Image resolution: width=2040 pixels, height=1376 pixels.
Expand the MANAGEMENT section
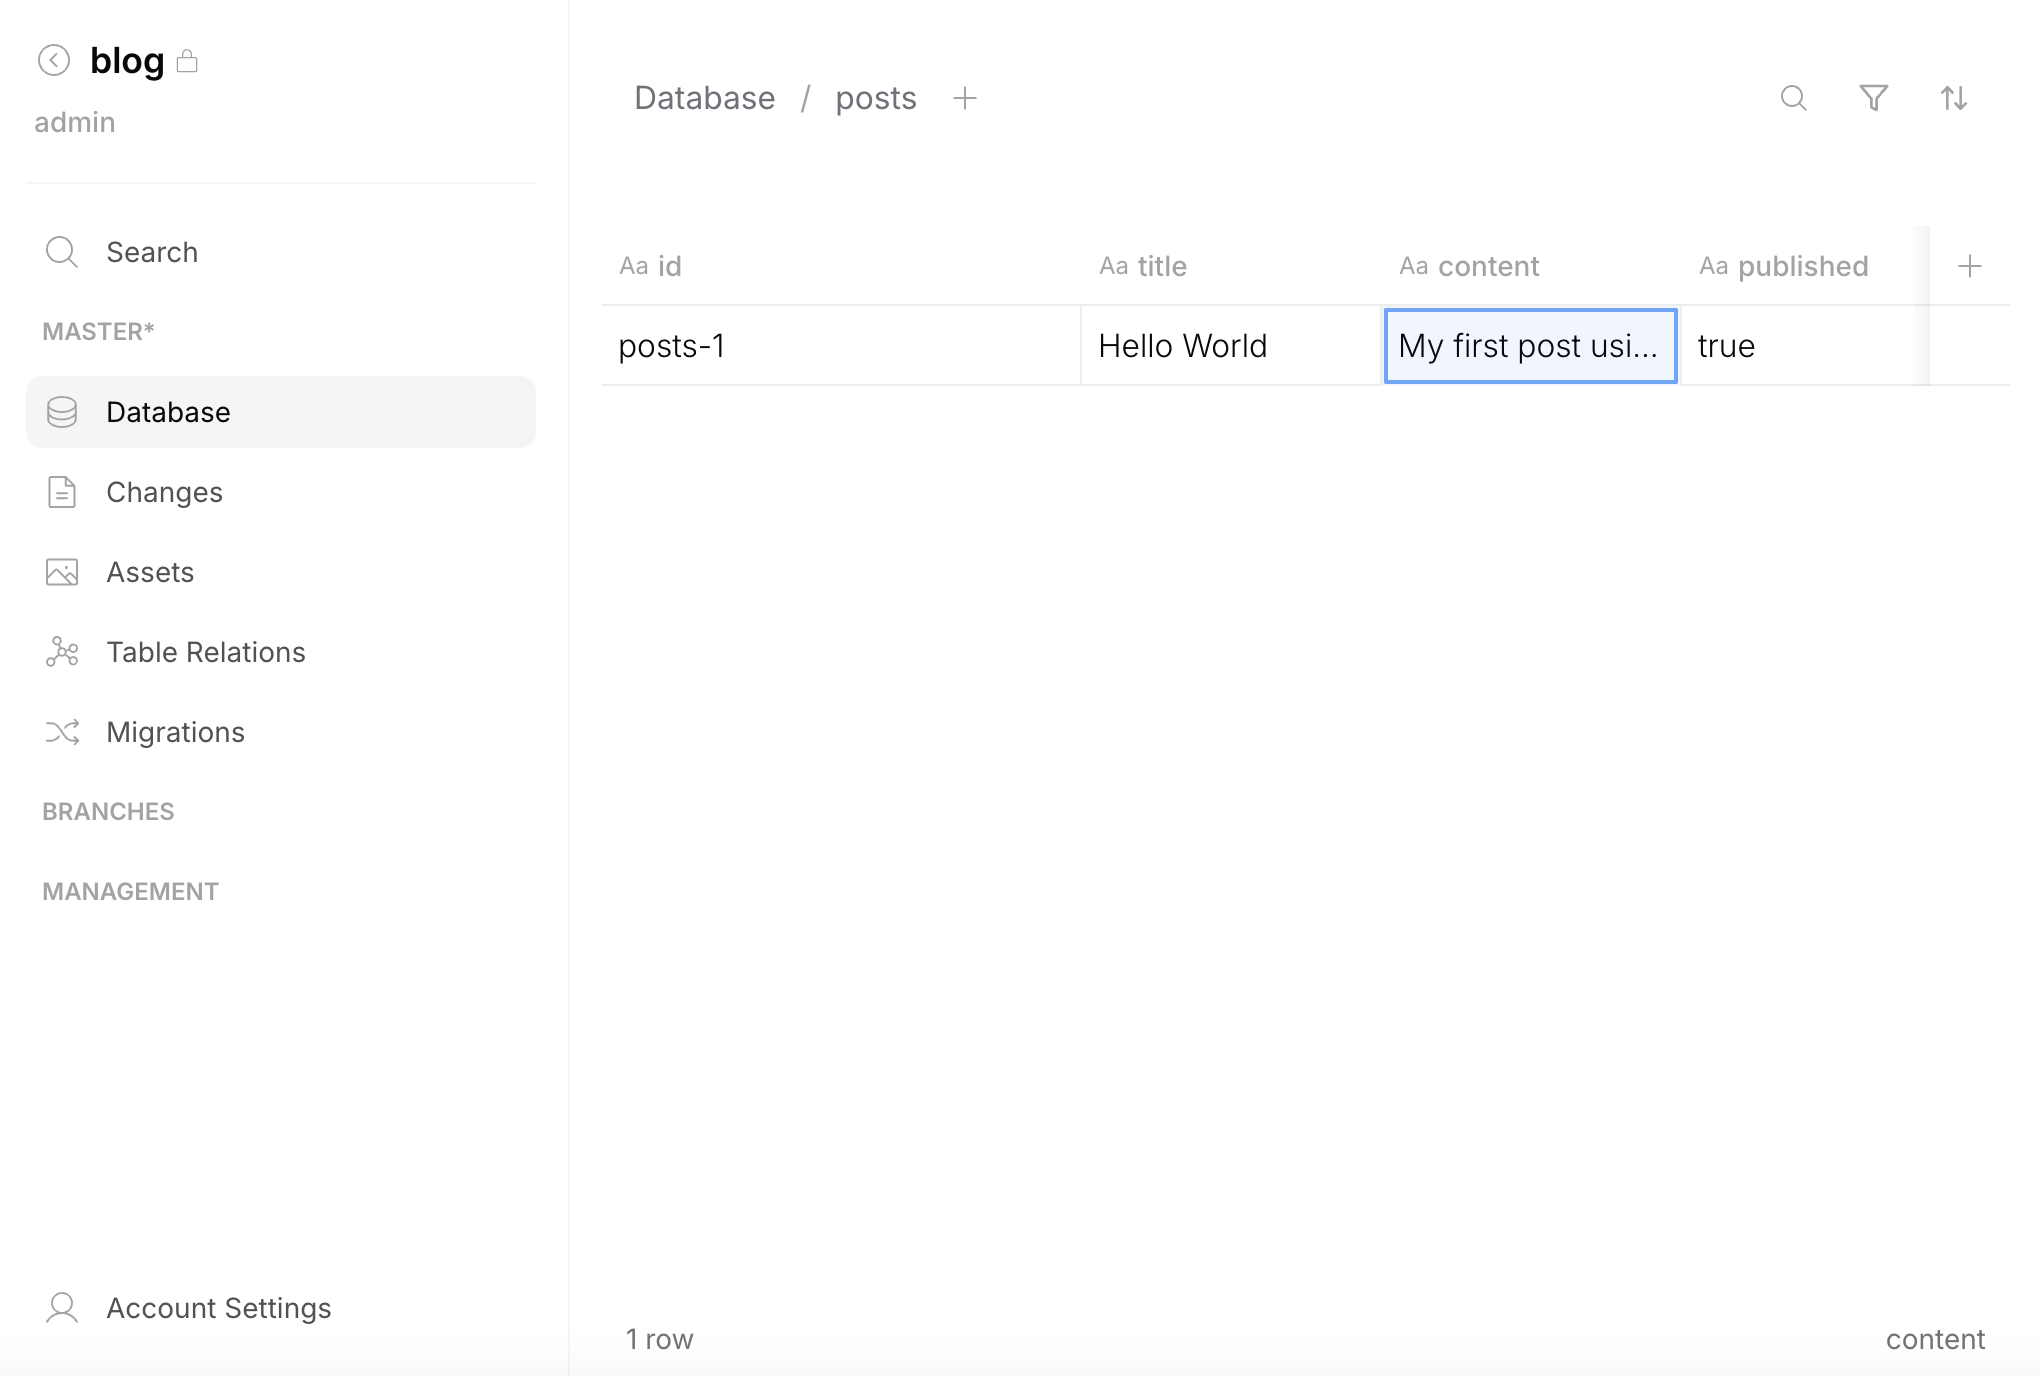tap(130, 890)
